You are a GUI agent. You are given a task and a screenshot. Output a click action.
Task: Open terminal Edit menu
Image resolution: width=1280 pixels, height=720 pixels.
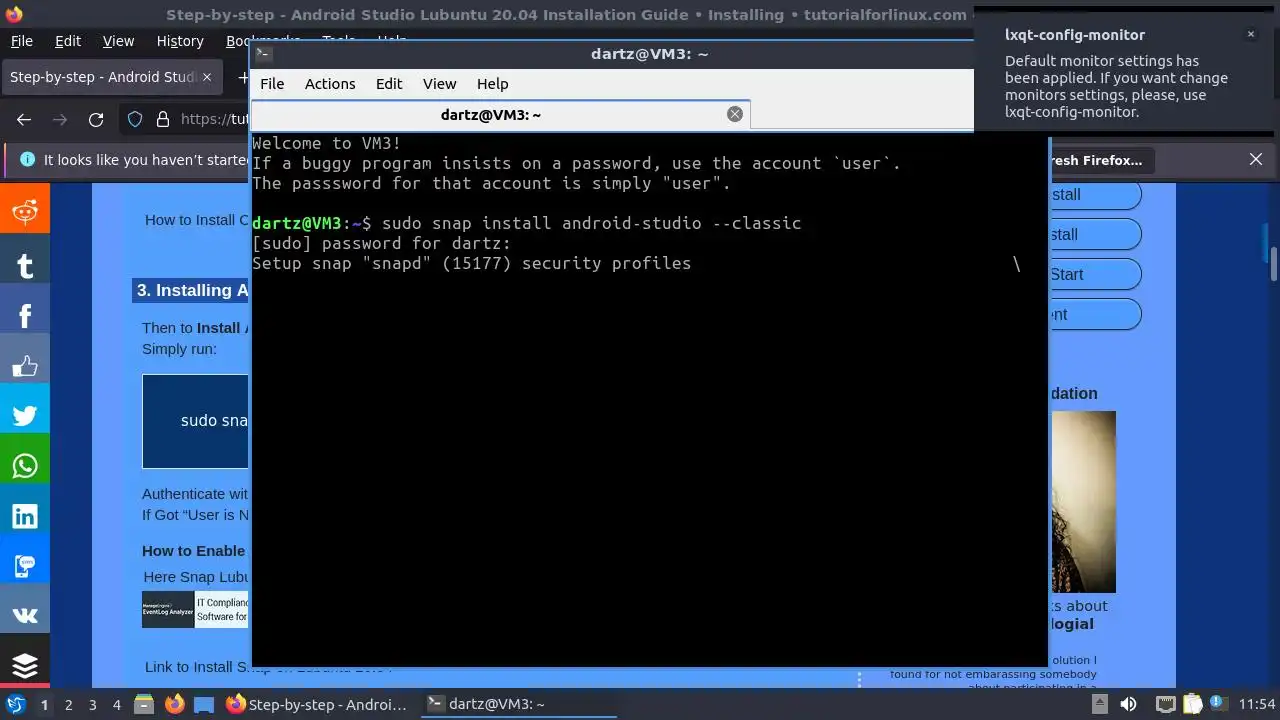(x=389, y=84)
